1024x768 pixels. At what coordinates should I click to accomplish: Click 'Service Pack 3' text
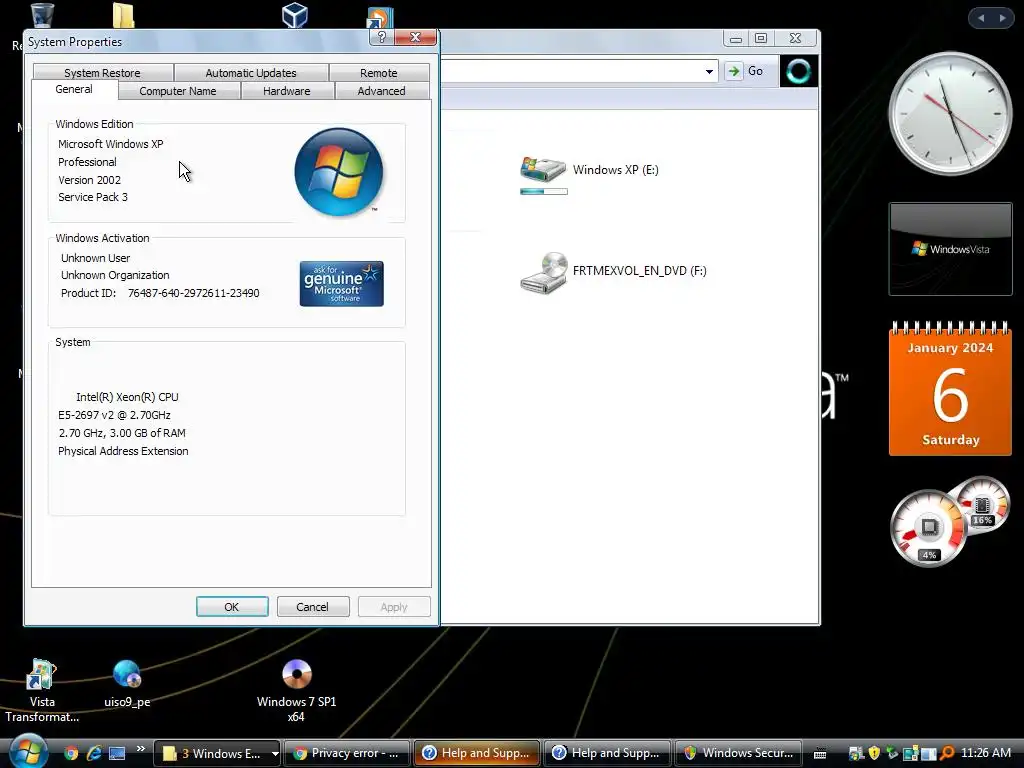(93, 197)
